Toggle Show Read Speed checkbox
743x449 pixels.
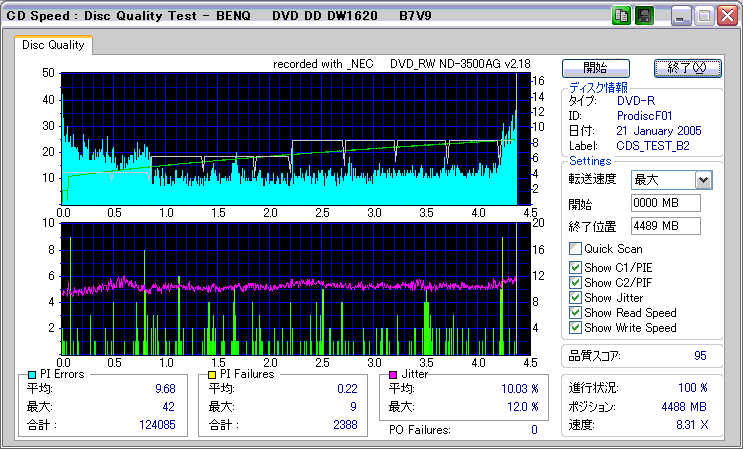coord(575,313)
